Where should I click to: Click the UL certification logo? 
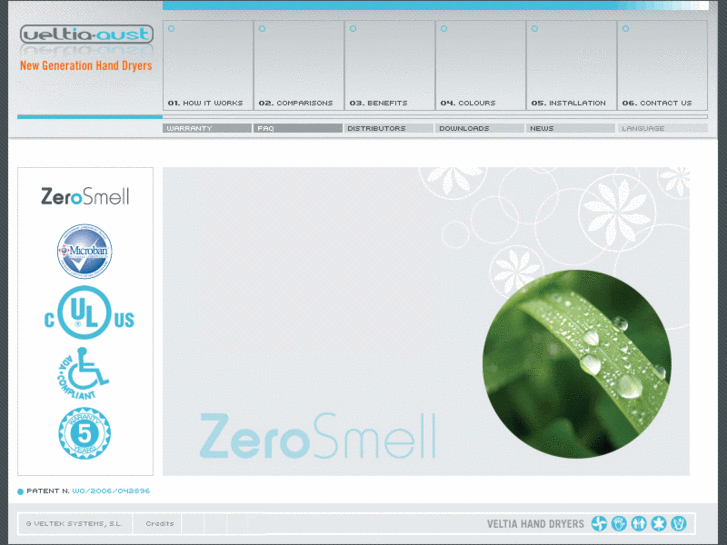click(89, 313)
